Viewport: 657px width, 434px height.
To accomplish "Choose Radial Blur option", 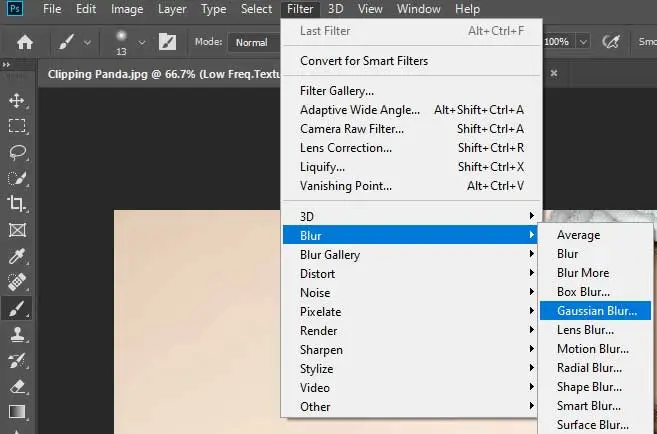I will pyautogui.click(x=595, y=367).
